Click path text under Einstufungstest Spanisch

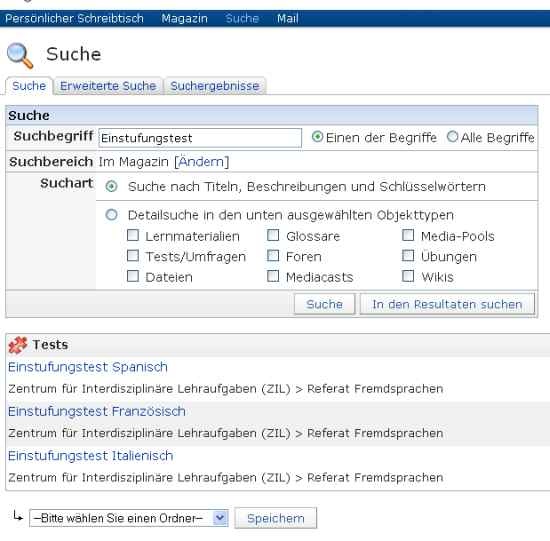pos(226,389)
